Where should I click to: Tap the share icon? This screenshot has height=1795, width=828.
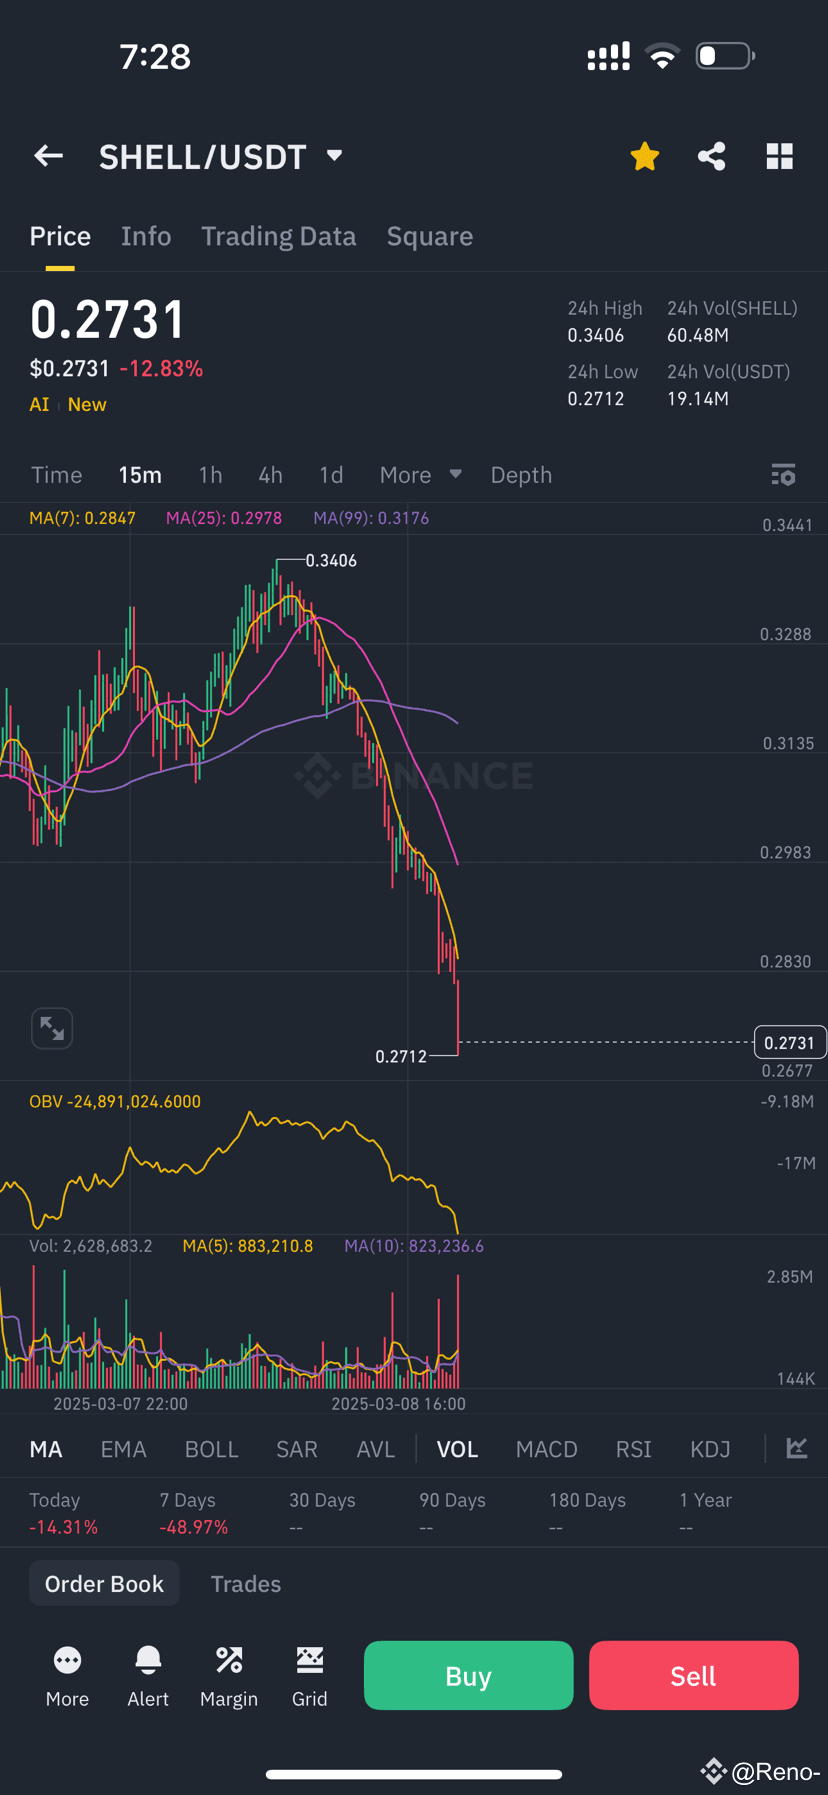pyautogui.click(x=712, y=156)
